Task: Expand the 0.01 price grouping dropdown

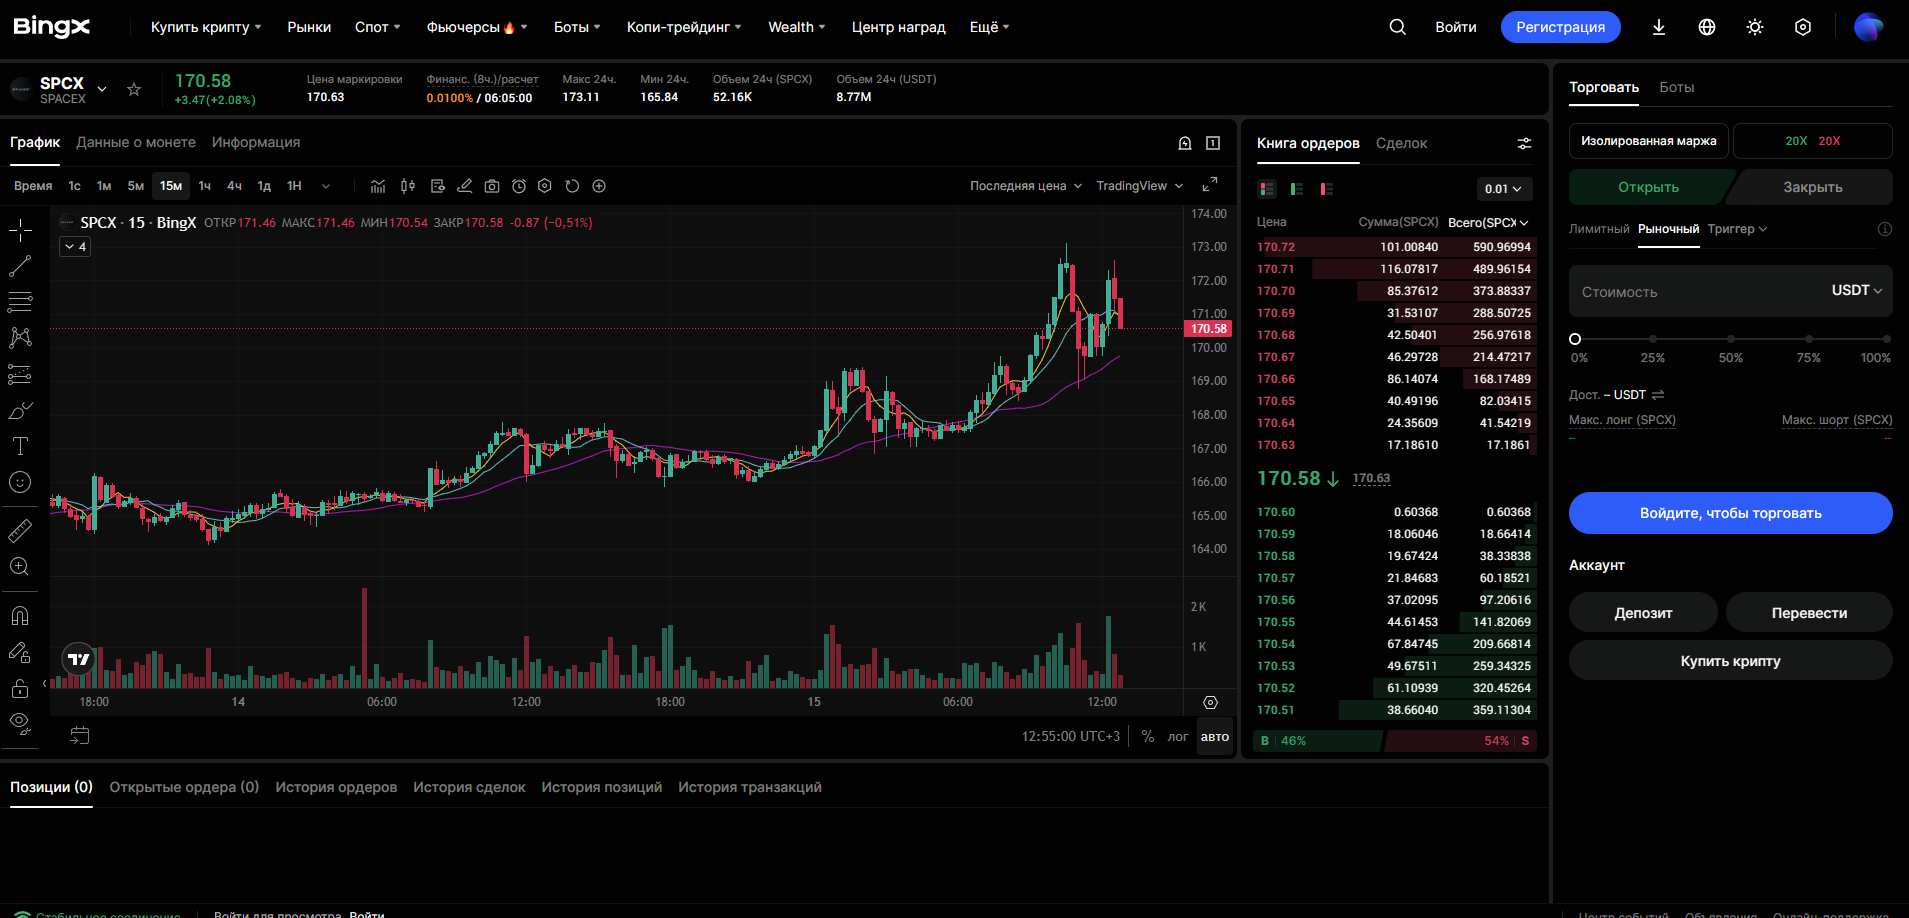Action: coord(1504,189)
